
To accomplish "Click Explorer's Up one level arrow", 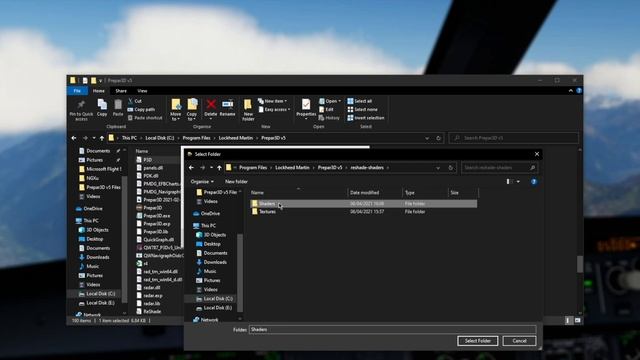I will click(x=102, y=138).
